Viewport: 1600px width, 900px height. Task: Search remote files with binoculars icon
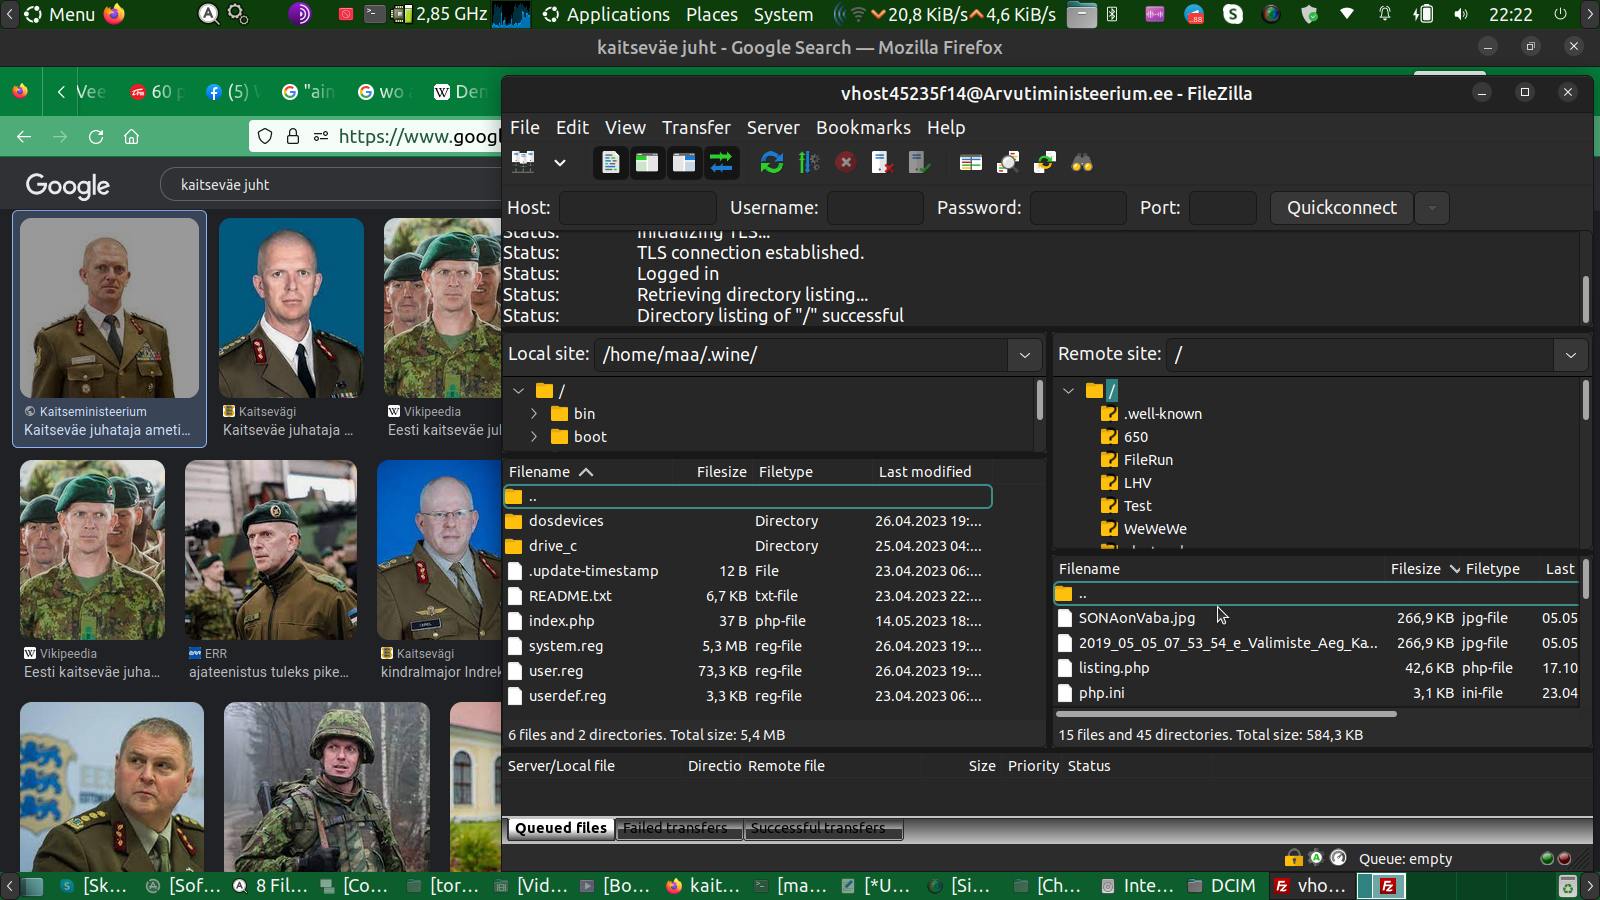tap(1082, 163)
